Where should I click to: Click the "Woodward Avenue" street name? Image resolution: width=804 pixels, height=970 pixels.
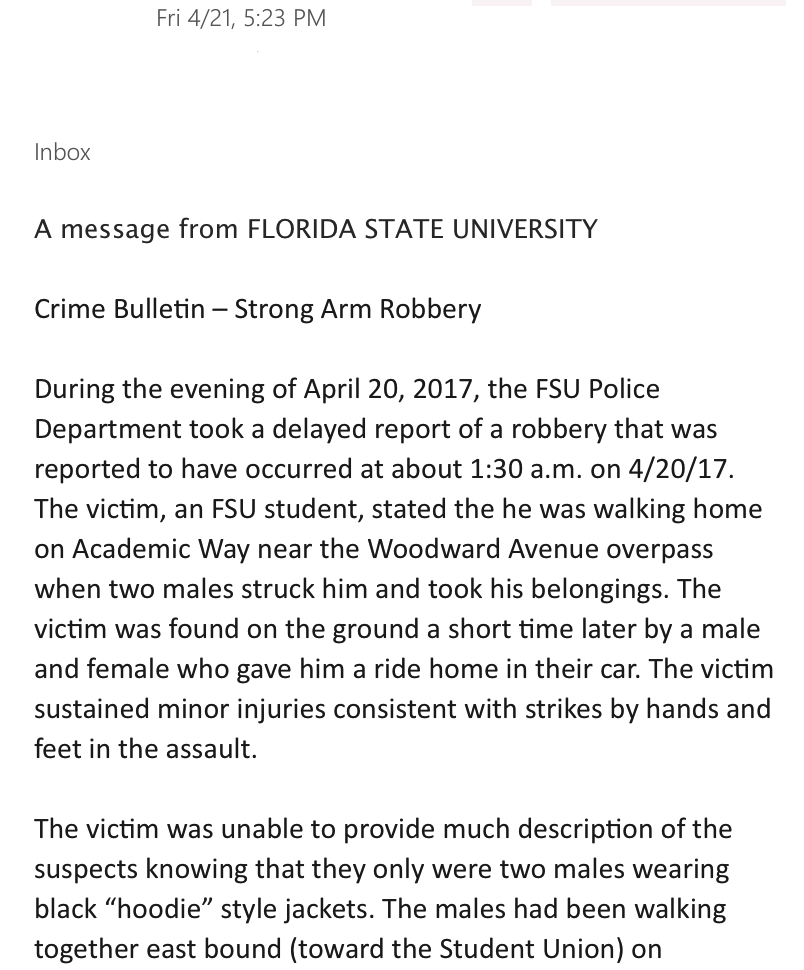pyautogui.click(x=487, y=549)
